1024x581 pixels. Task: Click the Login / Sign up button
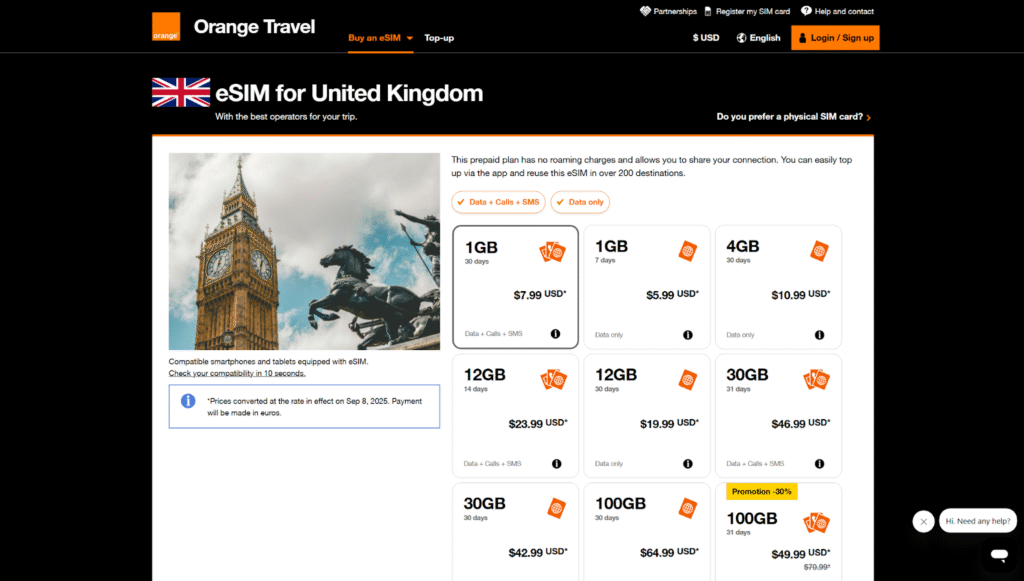pos(835,38)
